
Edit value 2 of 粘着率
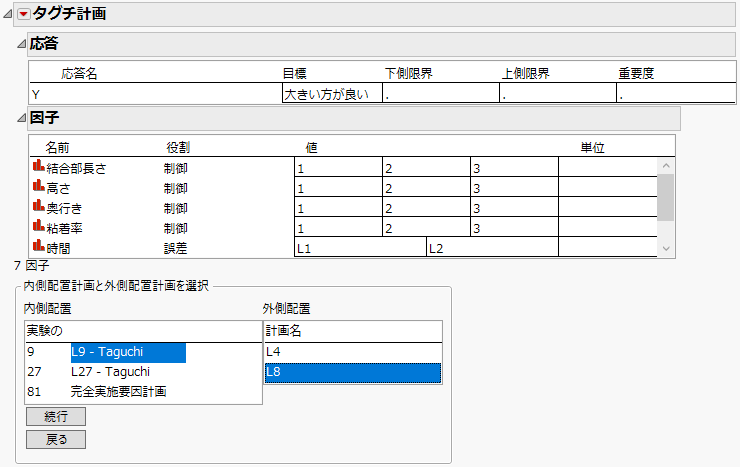click(x=426, y=227)
